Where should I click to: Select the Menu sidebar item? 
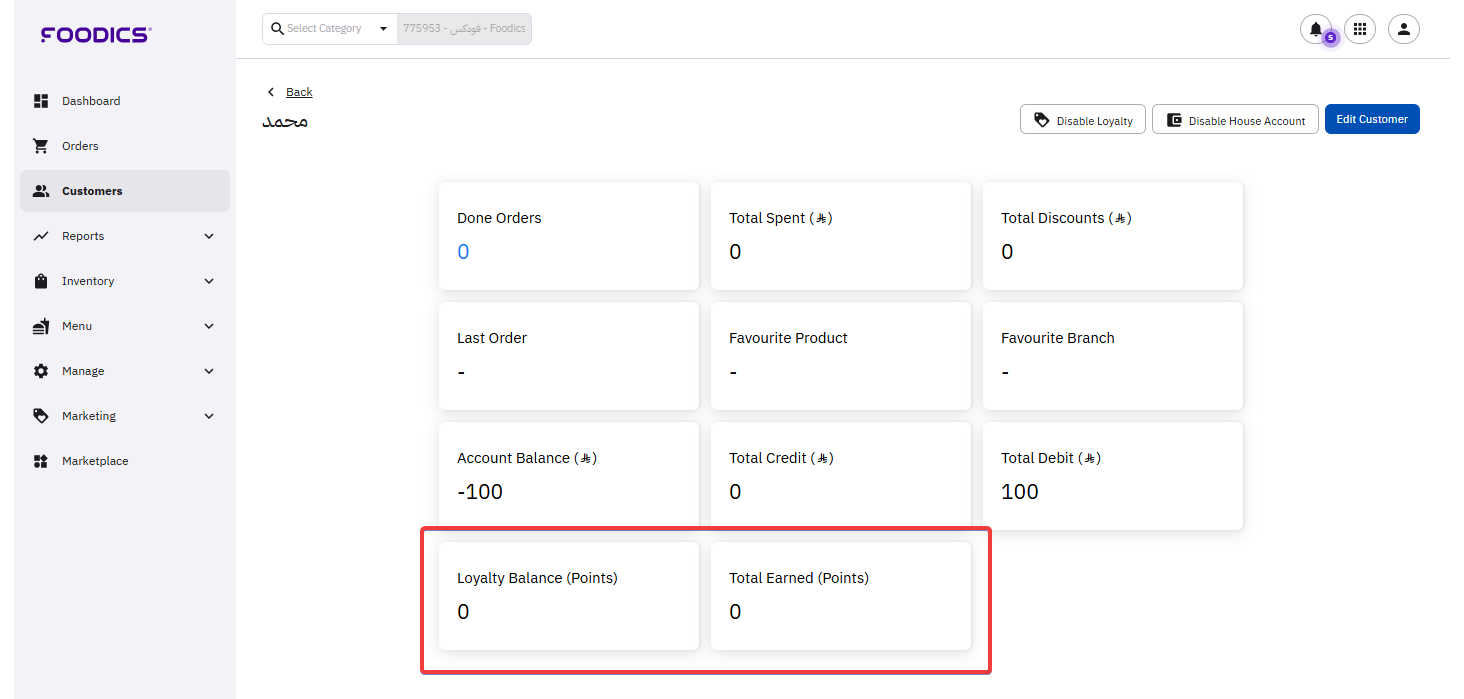[x=77, y=326]
